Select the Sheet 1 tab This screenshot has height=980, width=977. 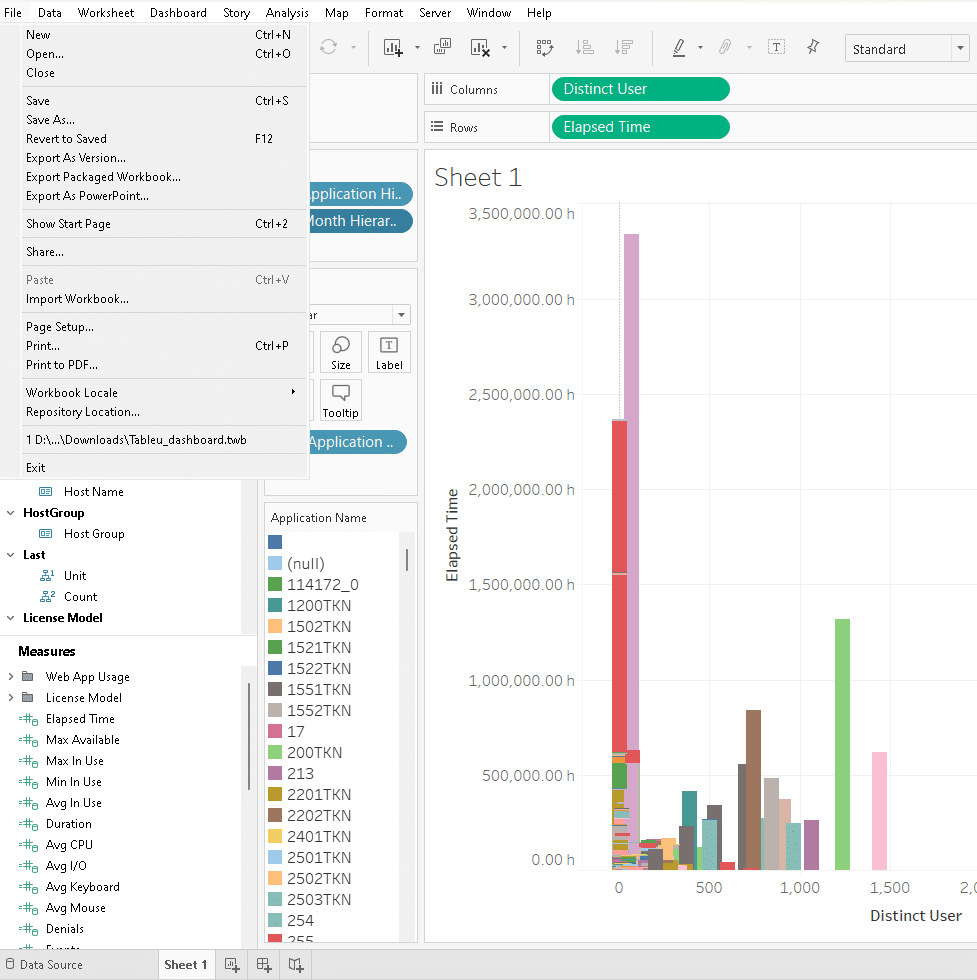[x=186, y=964]
